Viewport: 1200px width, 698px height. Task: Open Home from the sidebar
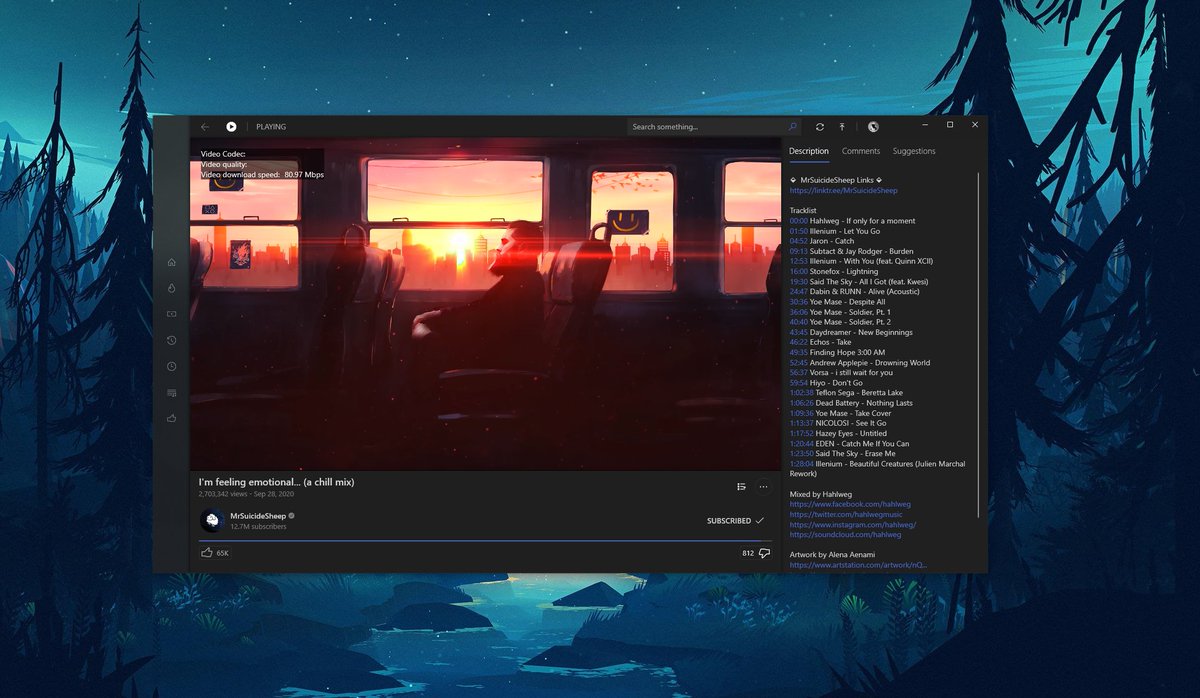172,262
